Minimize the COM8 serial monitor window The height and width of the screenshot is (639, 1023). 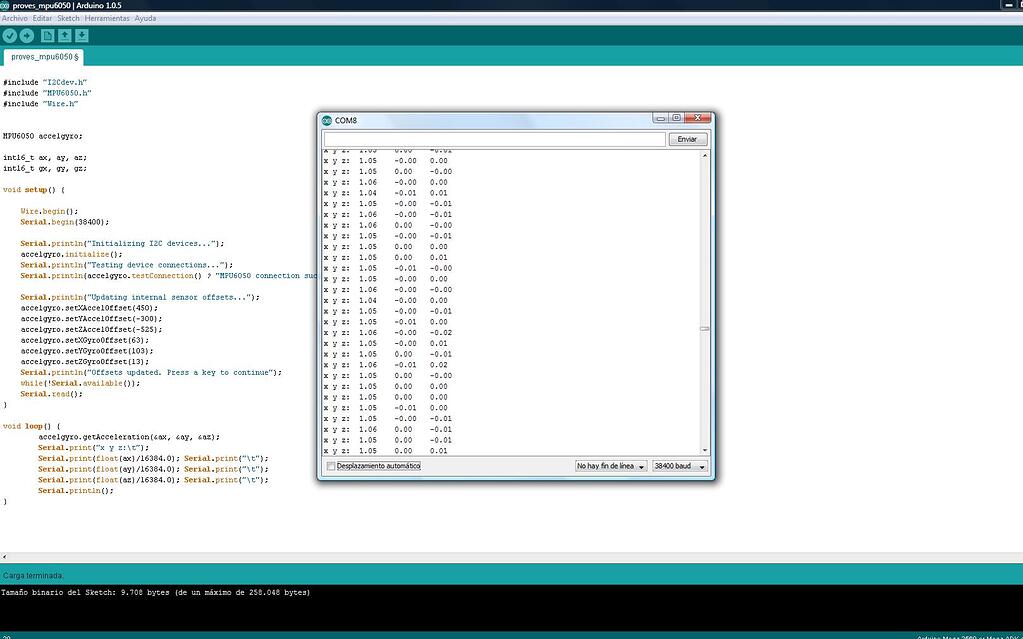pyautogui.click(x=661, y=118)
